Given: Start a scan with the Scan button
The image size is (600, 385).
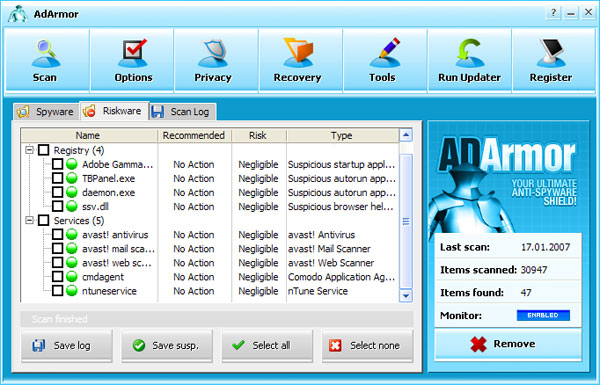Looking at the screenshot, I should coord(46,60).
